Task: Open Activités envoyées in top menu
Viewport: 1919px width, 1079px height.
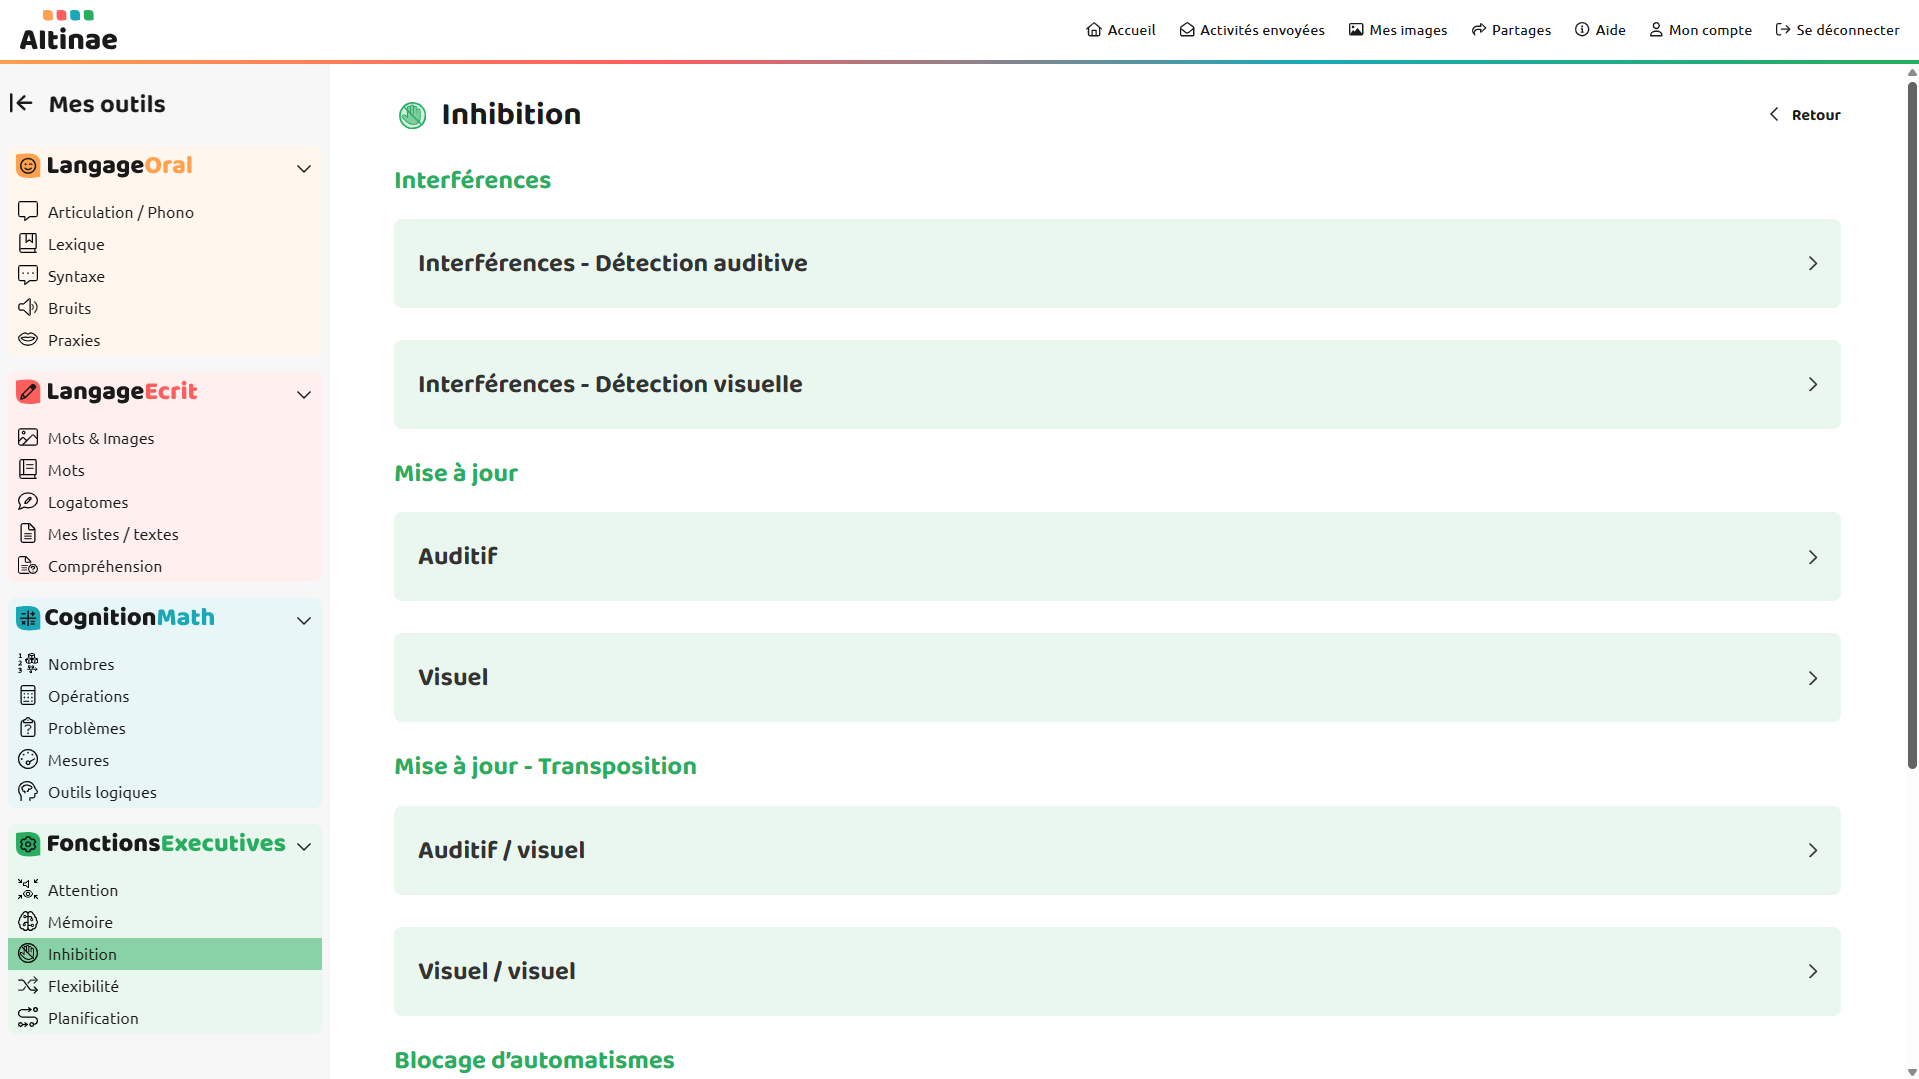Action: [1252, 30]
